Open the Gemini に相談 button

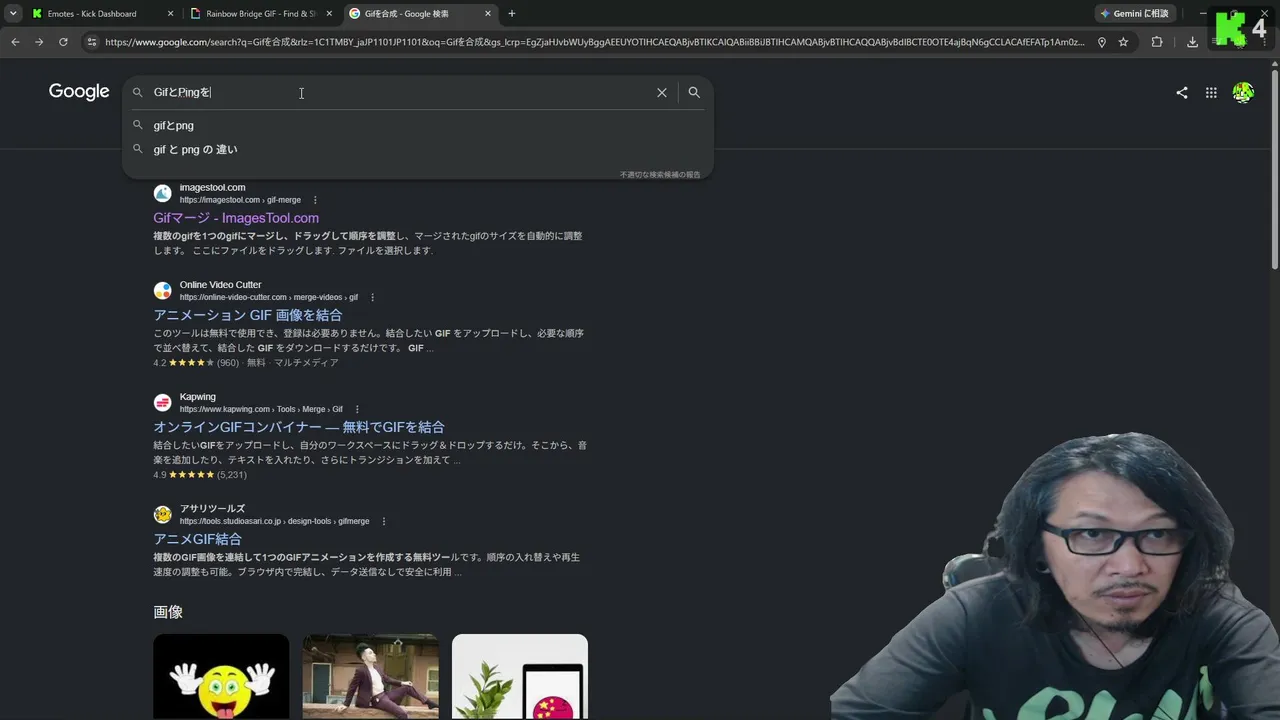(1134, 14)
